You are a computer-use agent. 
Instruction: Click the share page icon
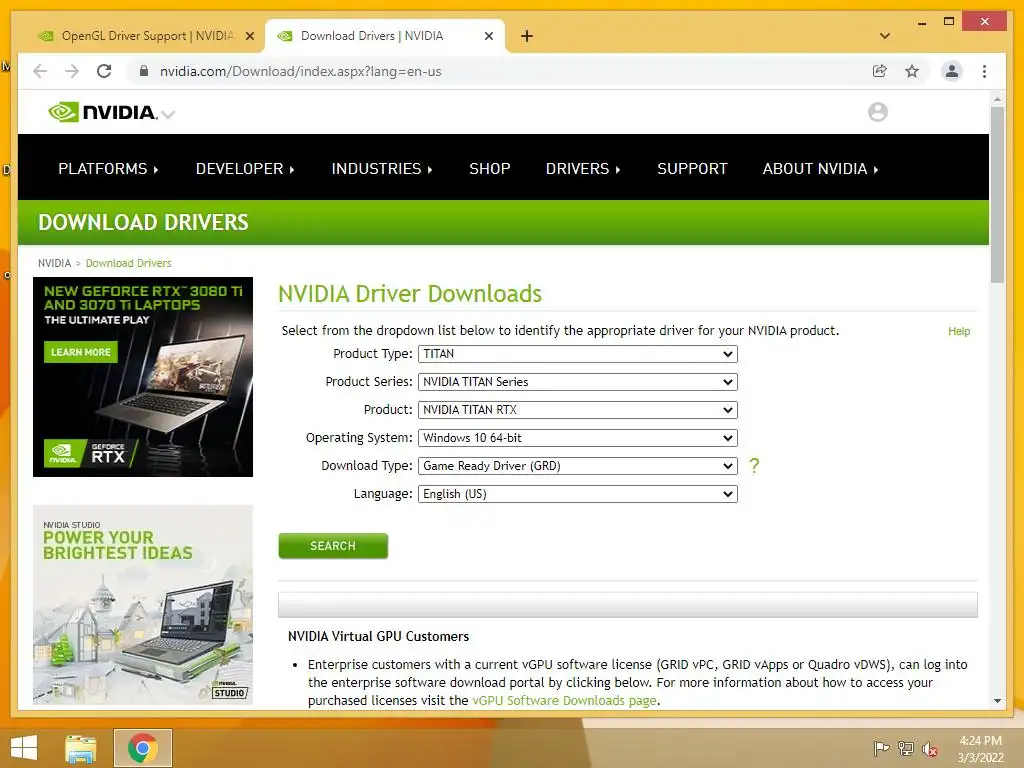880,71
